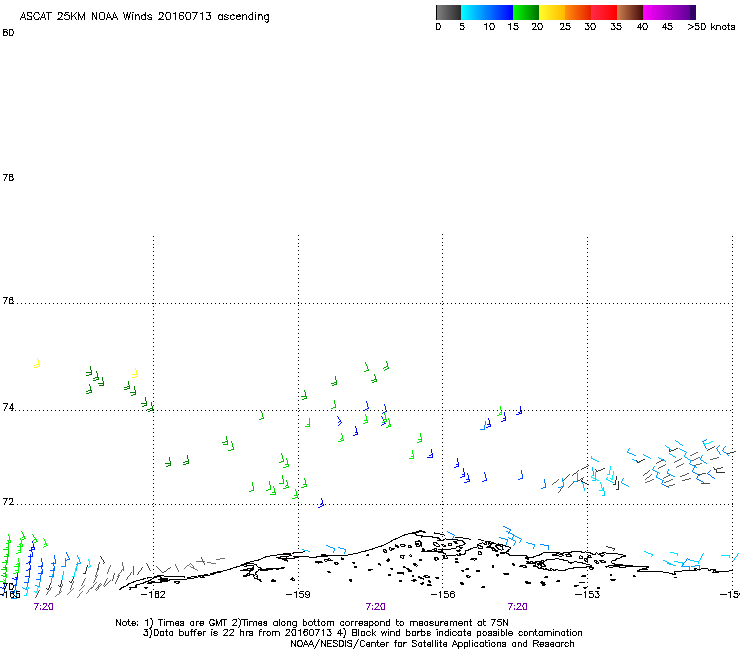Click the -162 longitude axis label
Screen dimensions: 740x650
tap(153, 594)
